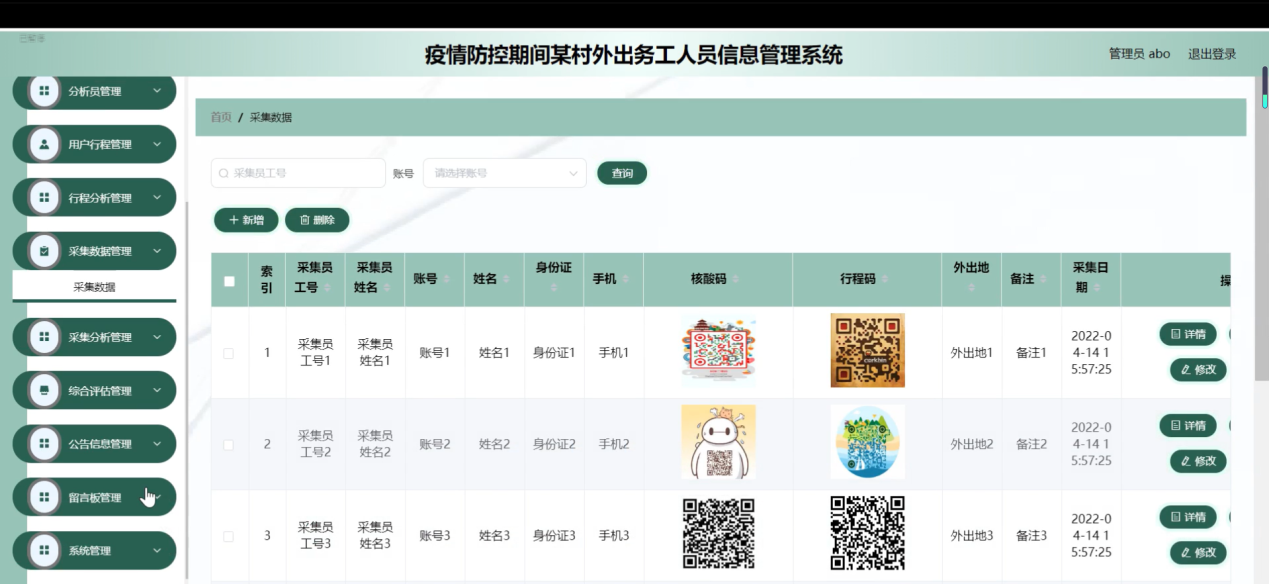Select the 采集数据 submenu item
The image size is (1269, 584).
(x=94, y=287)
